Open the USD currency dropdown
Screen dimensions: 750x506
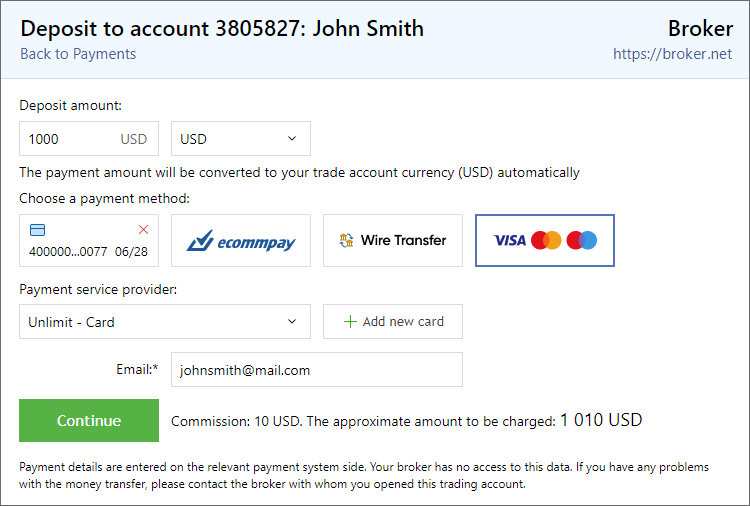click(x=240, y=139)
